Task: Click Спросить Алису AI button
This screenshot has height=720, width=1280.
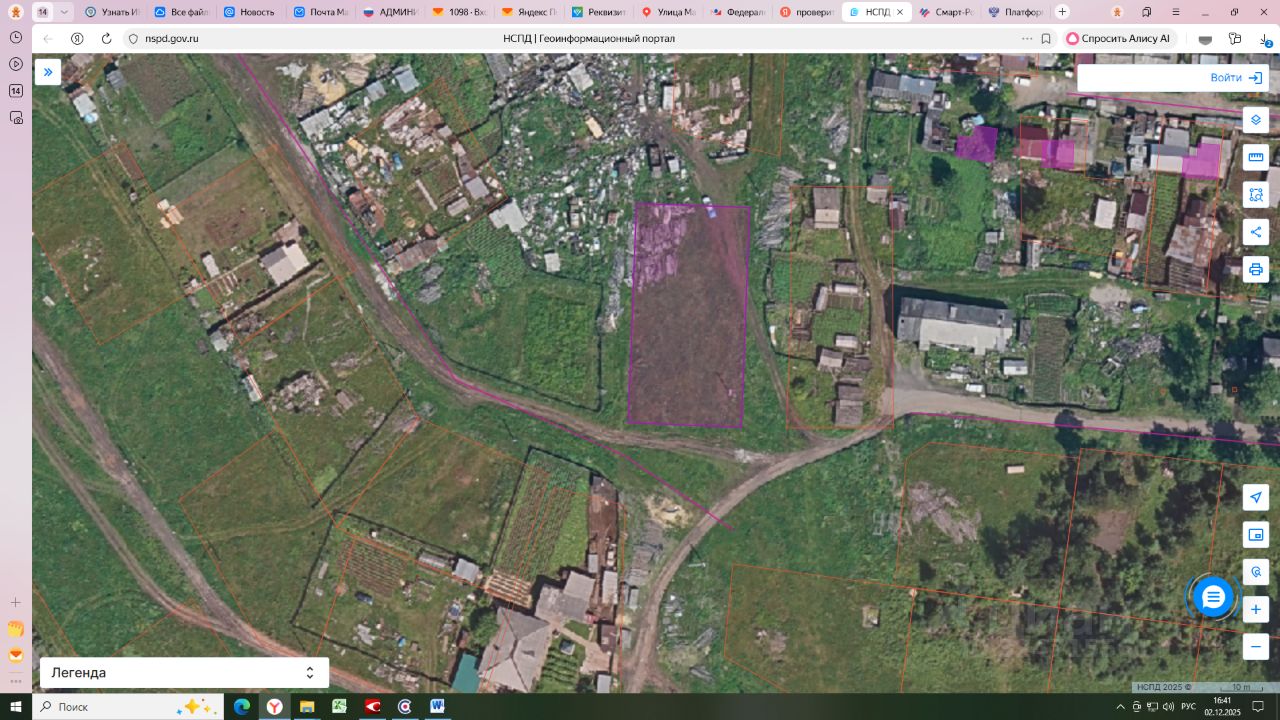Action: 1118,38
